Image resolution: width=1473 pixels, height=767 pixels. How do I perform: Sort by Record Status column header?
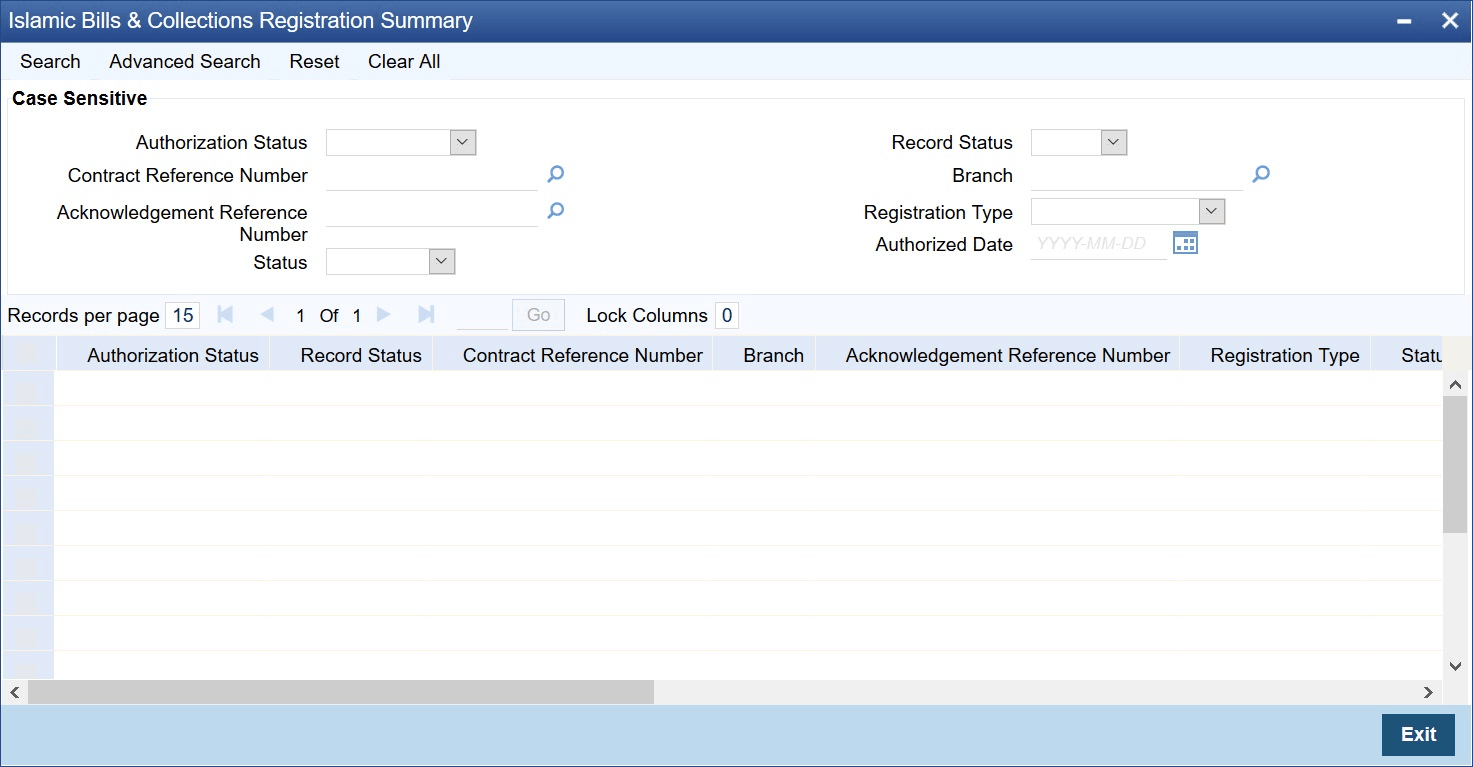[361, 355]
